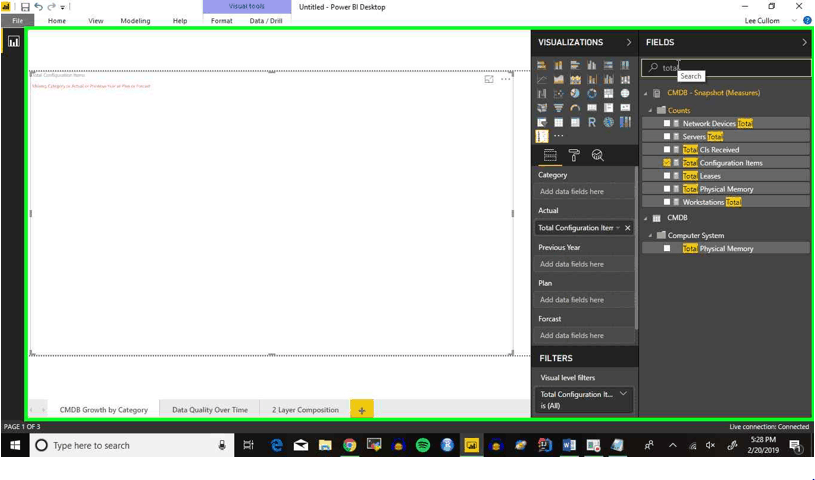Viewport: 815px width, 480px height.
Task: Select the gauge visual
Action: point(575,108)
